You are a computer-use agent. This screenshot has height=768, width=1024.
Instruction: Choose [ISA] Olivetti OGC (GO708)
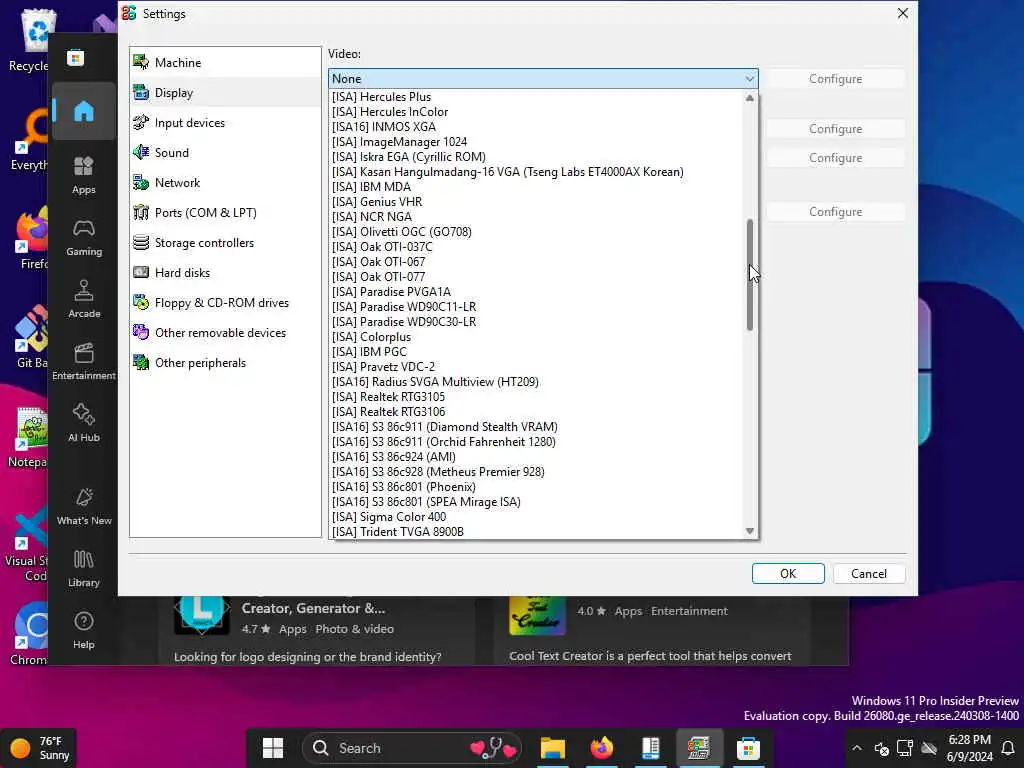pyautogui.click(x=536, y=232)
